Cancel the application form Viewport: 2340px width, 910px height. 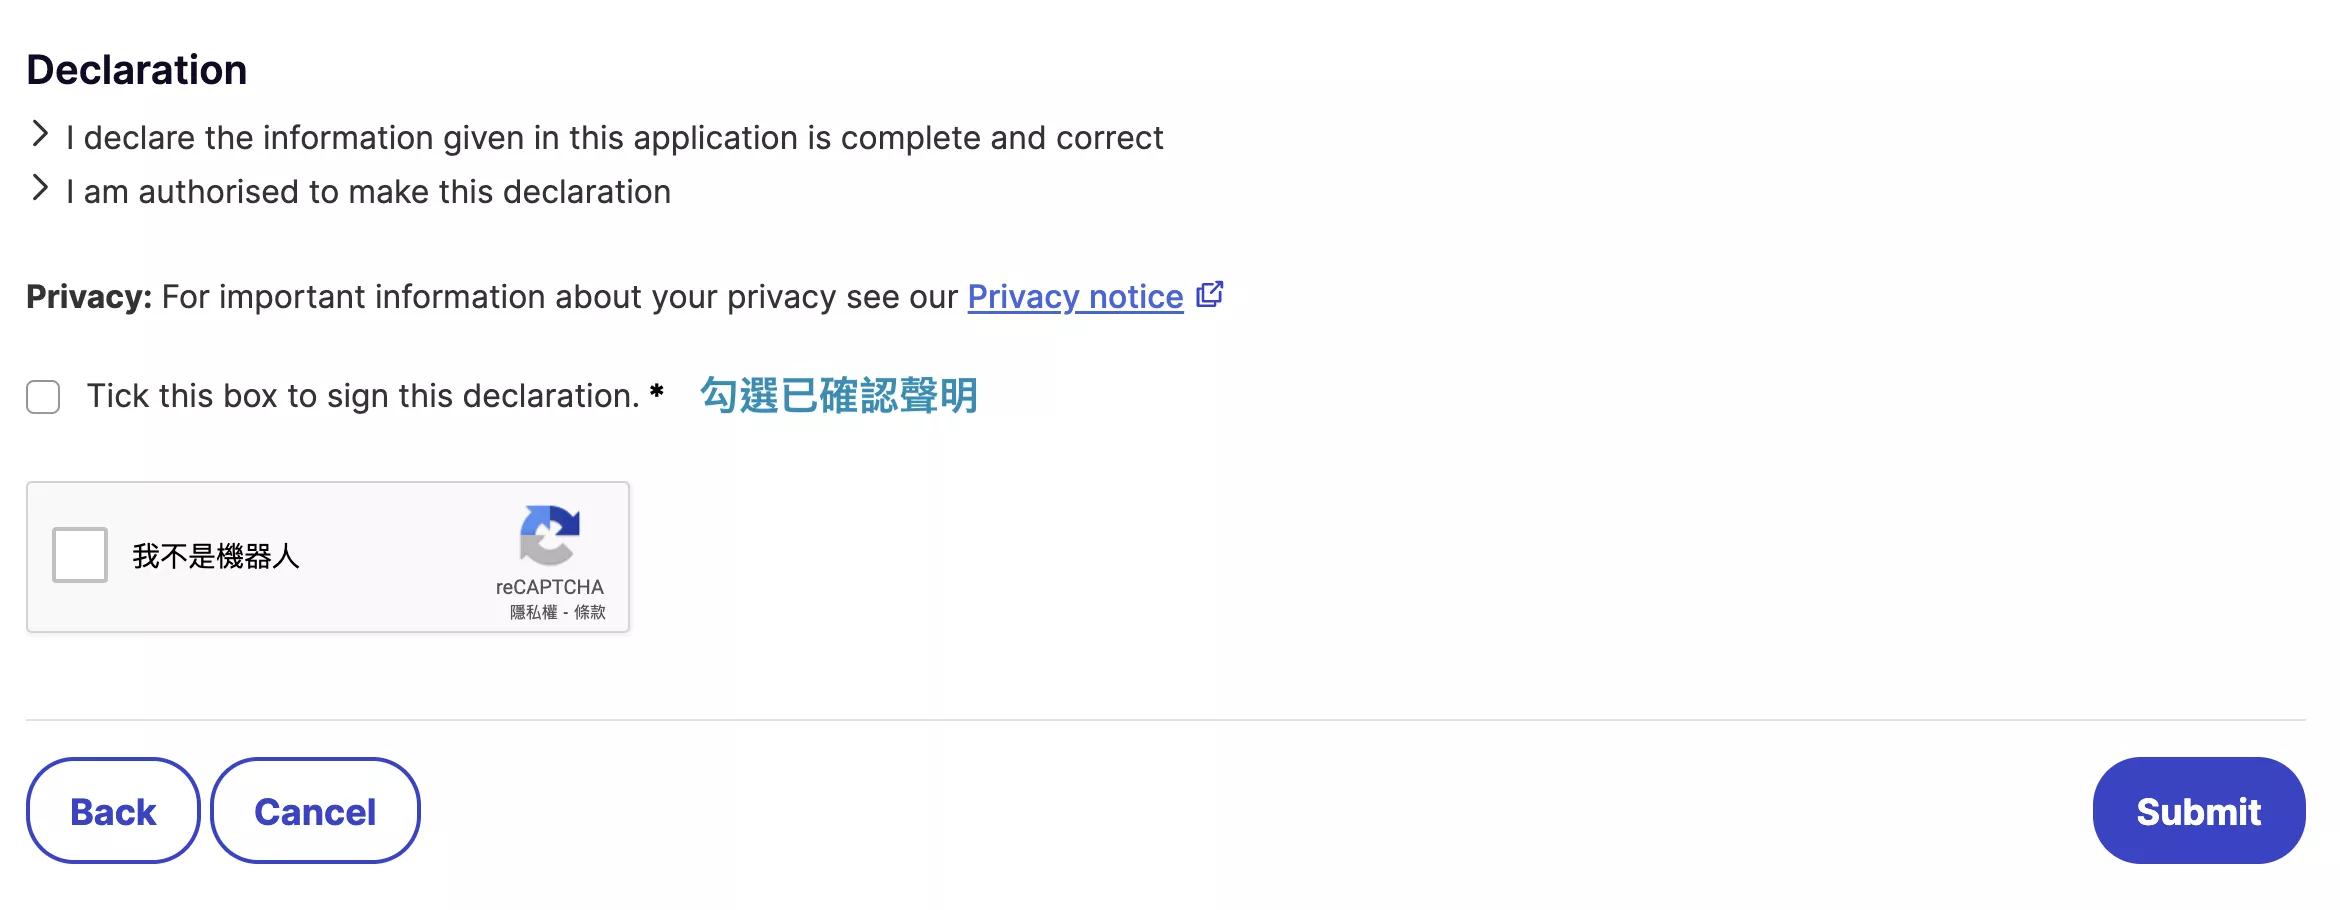click(x=315, y=811)
